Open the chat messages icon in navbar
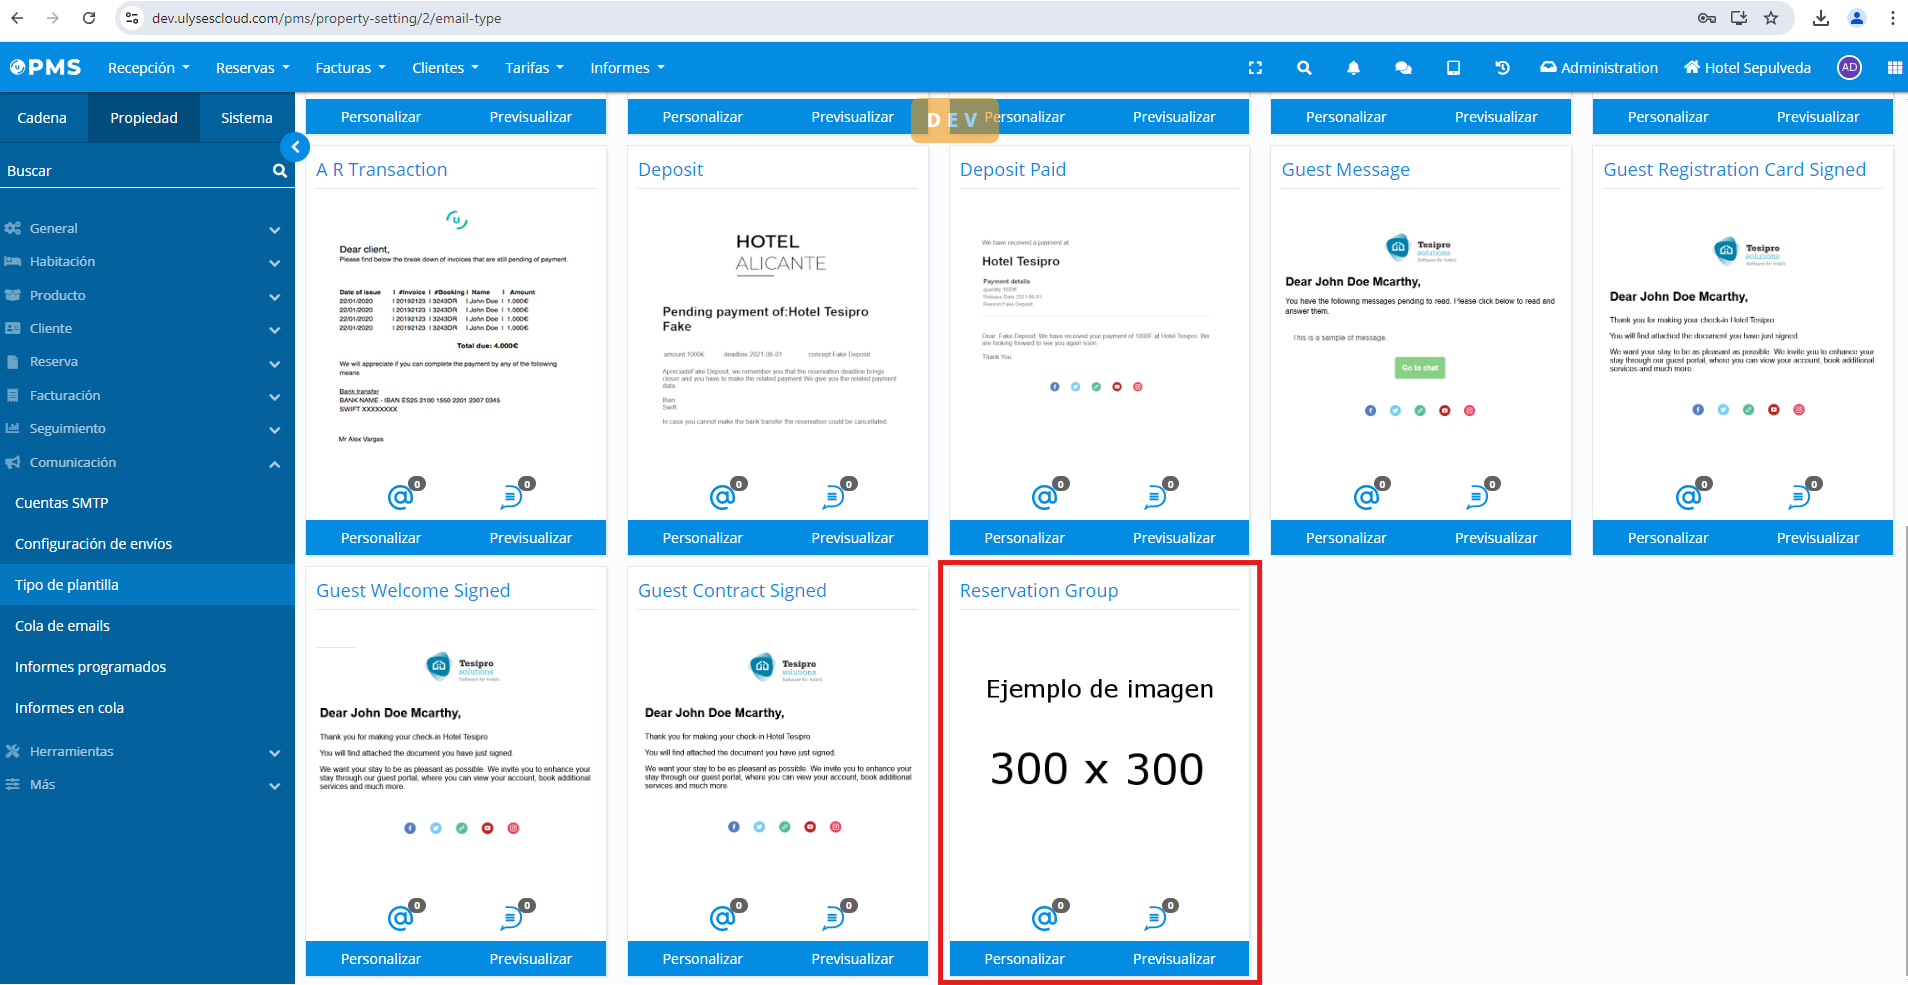This screenshot has height=985, width=1908. pyautogui.click(x=1403, y=68)
